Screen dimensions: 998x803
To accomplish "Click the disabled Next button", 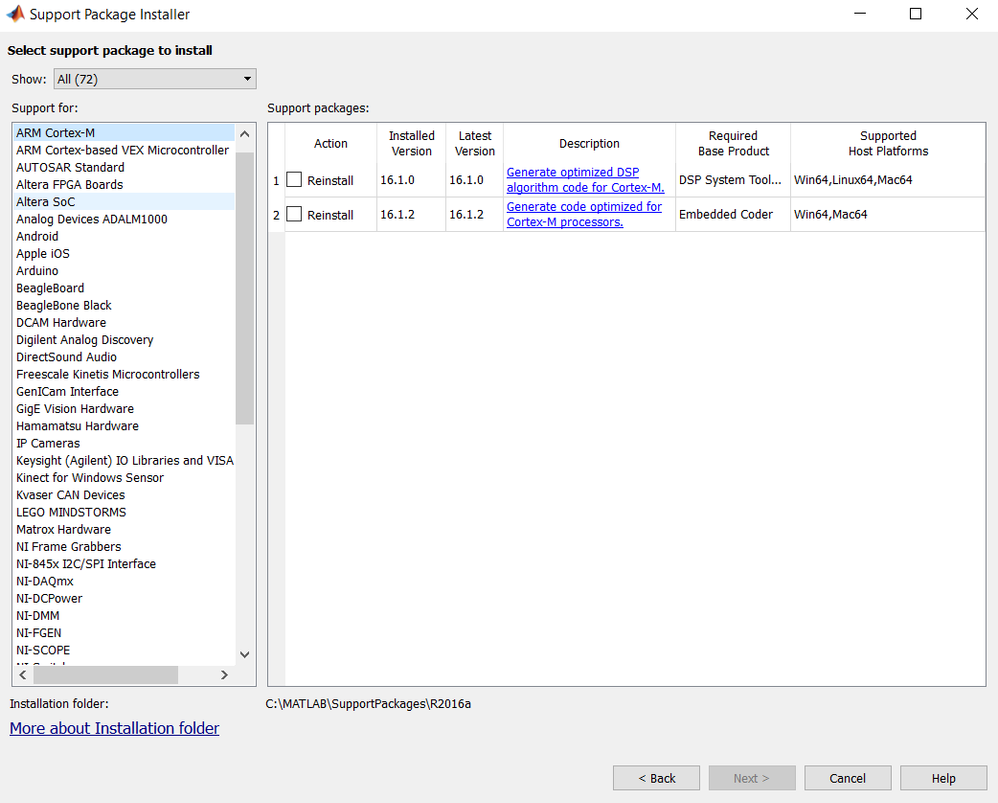I will point(752,778).
